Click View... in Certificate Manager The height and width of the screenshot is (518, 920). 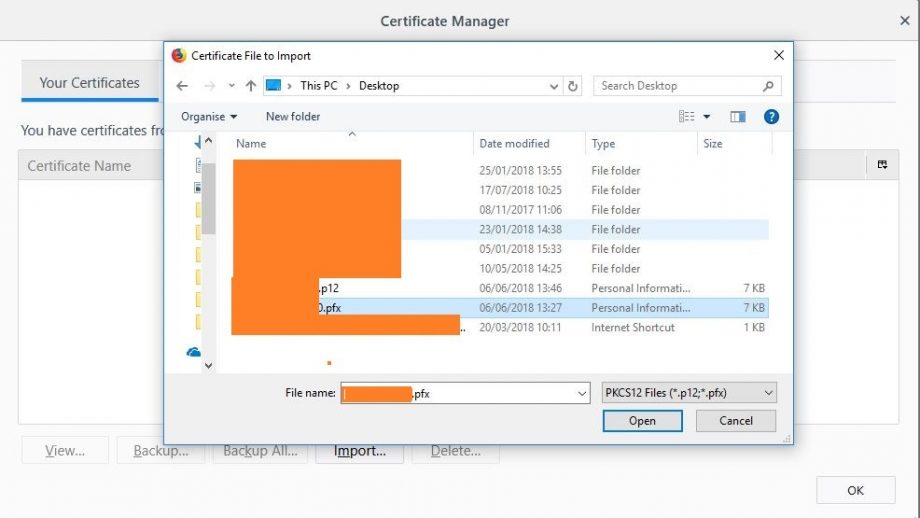[65, 451]
